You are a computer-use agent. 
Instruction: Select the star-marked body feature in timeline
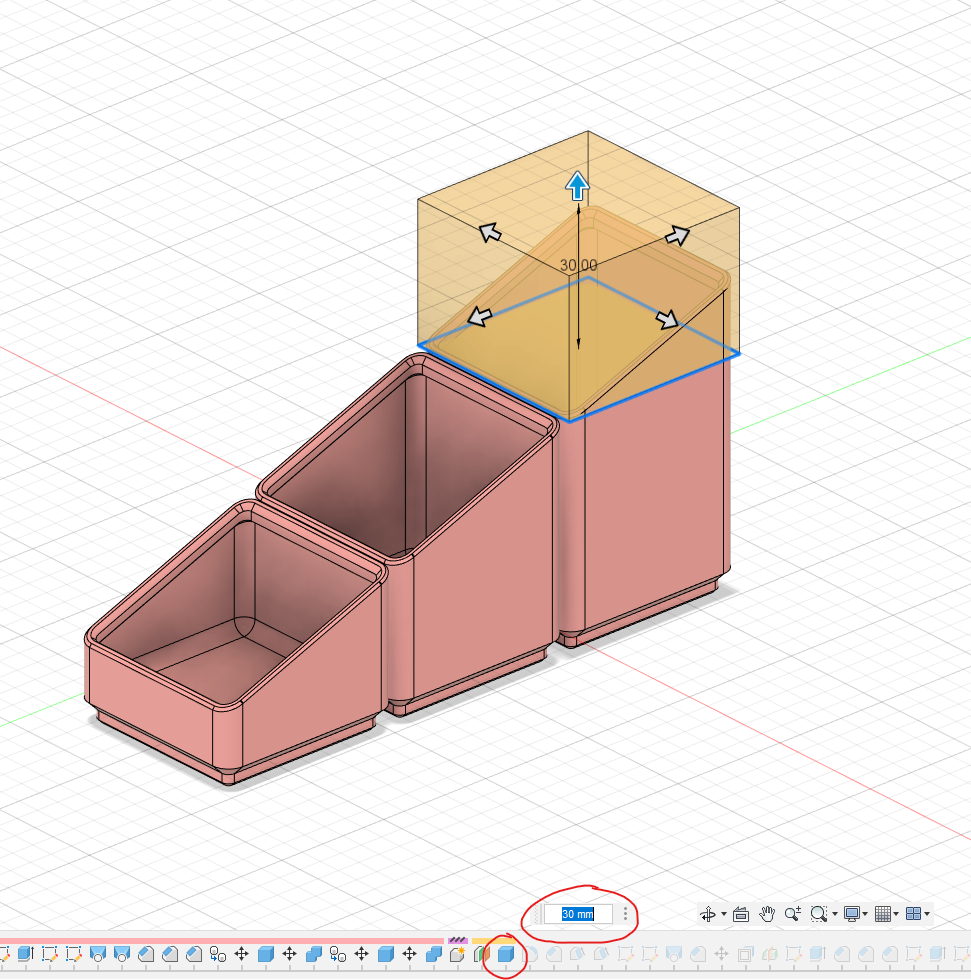pyautogui.click(x=458, y=954)
